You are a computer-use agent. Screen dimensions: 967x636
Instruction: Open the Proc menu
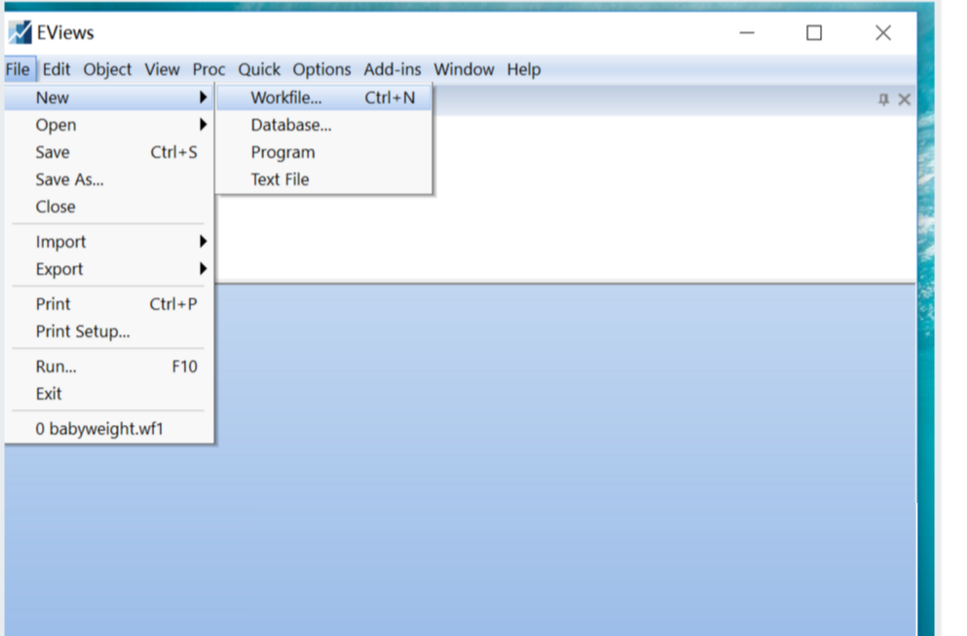(x=208, y=69)
